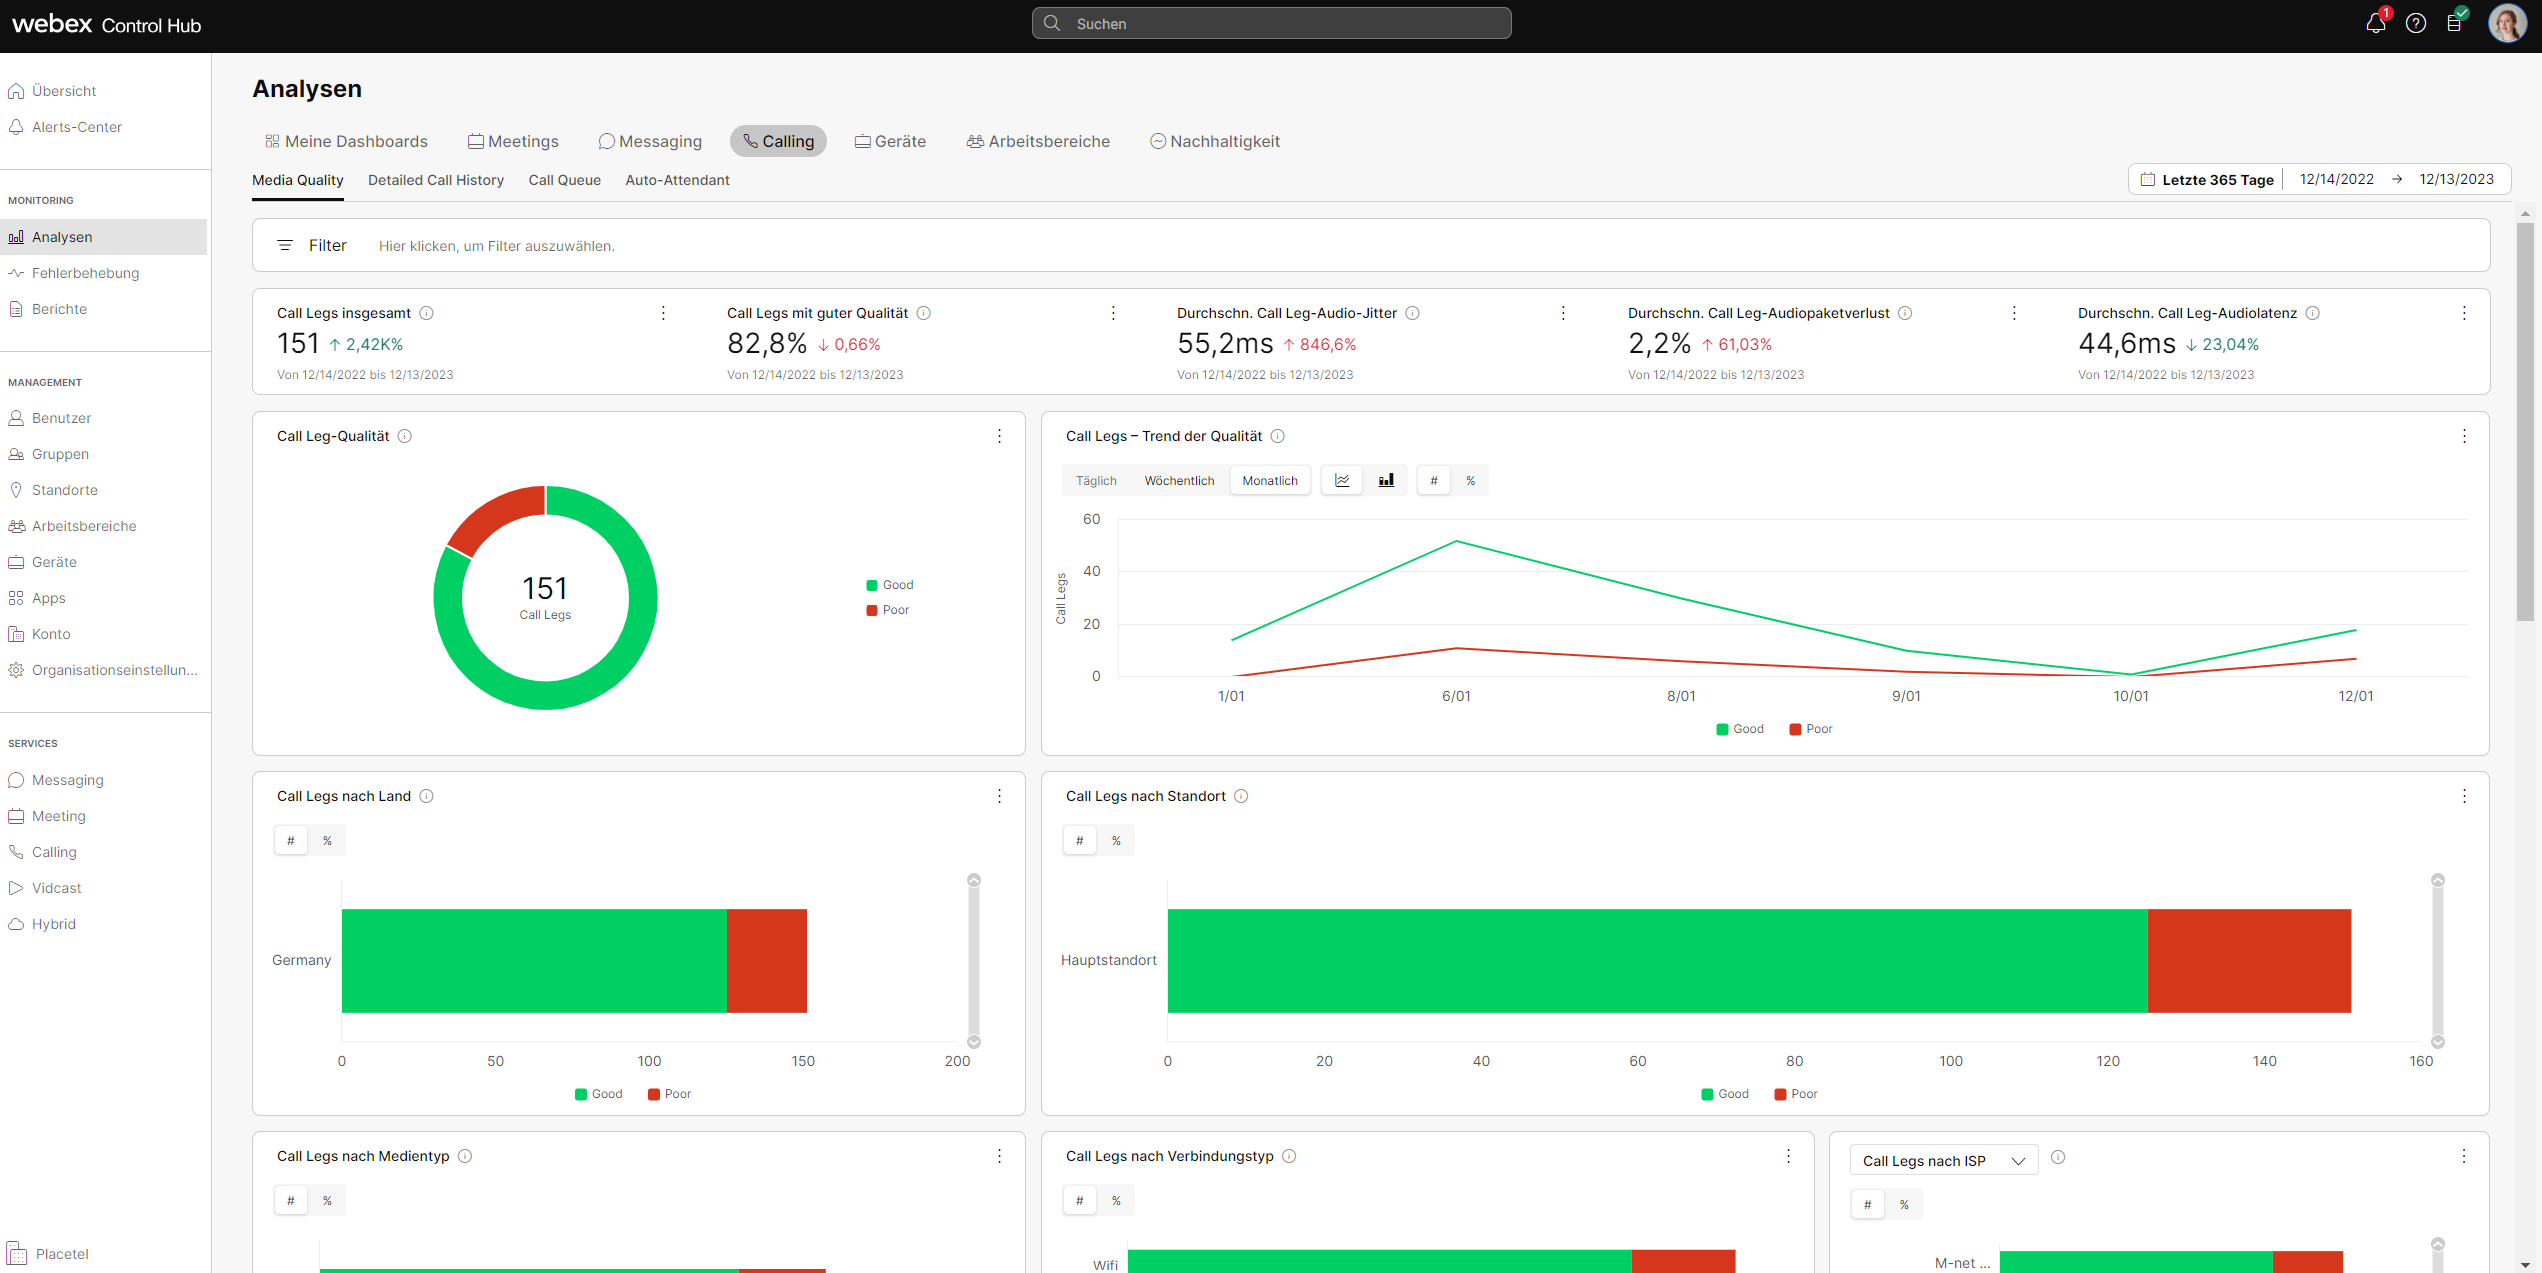Click info icon next to Call Leg-Qualität
The image size is (2542, 1273).
click(x=405, y=436)
